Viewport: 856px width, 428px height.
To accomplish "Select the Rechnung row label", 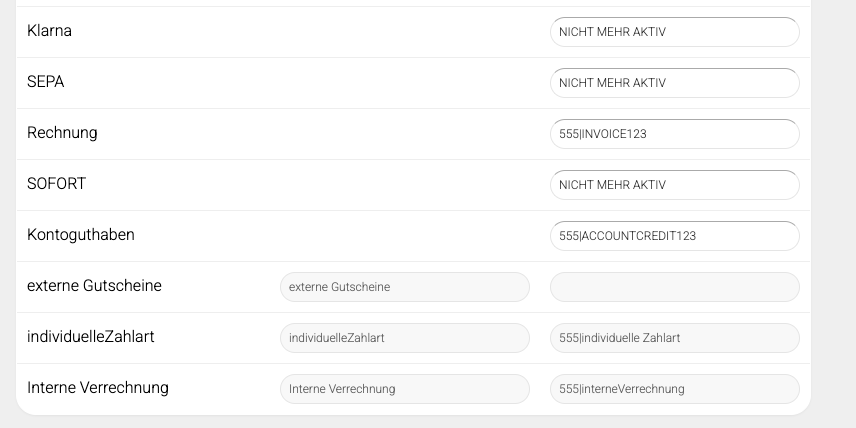I will (62, 133).
